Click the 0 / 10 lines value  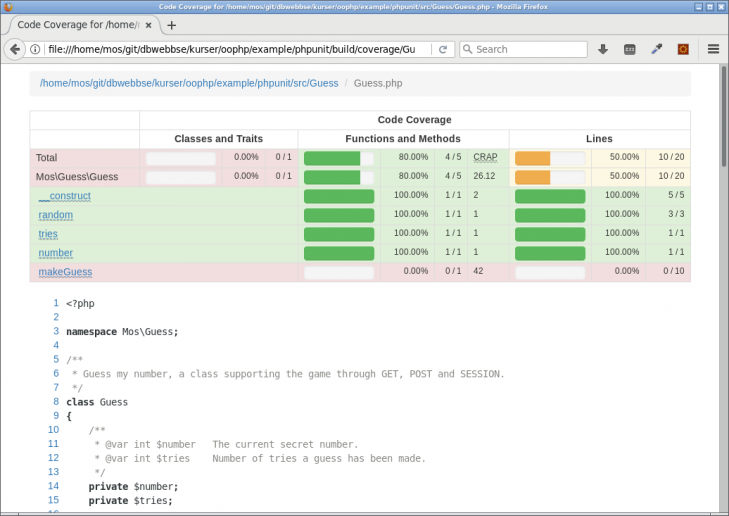[x=674, y=271]
